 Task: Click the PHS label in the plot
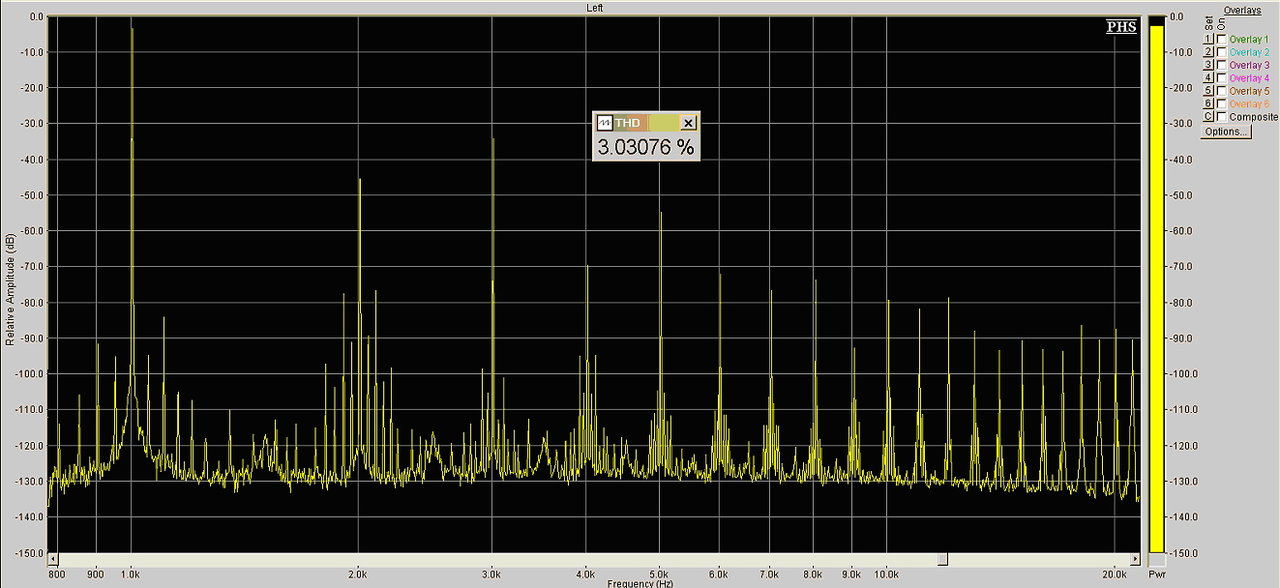1122,27
